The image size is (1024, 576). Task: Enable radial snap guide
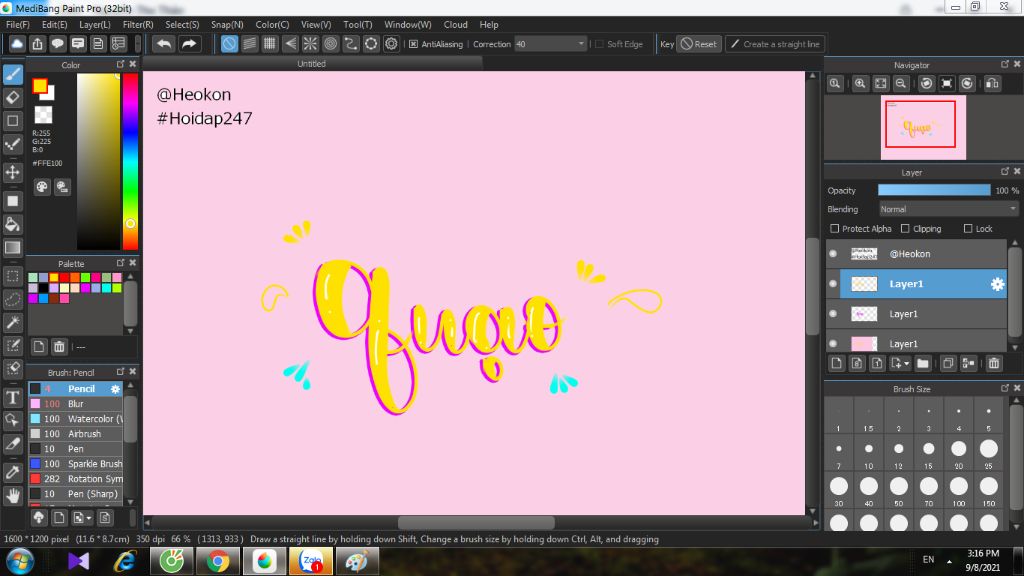pos(310,44)
